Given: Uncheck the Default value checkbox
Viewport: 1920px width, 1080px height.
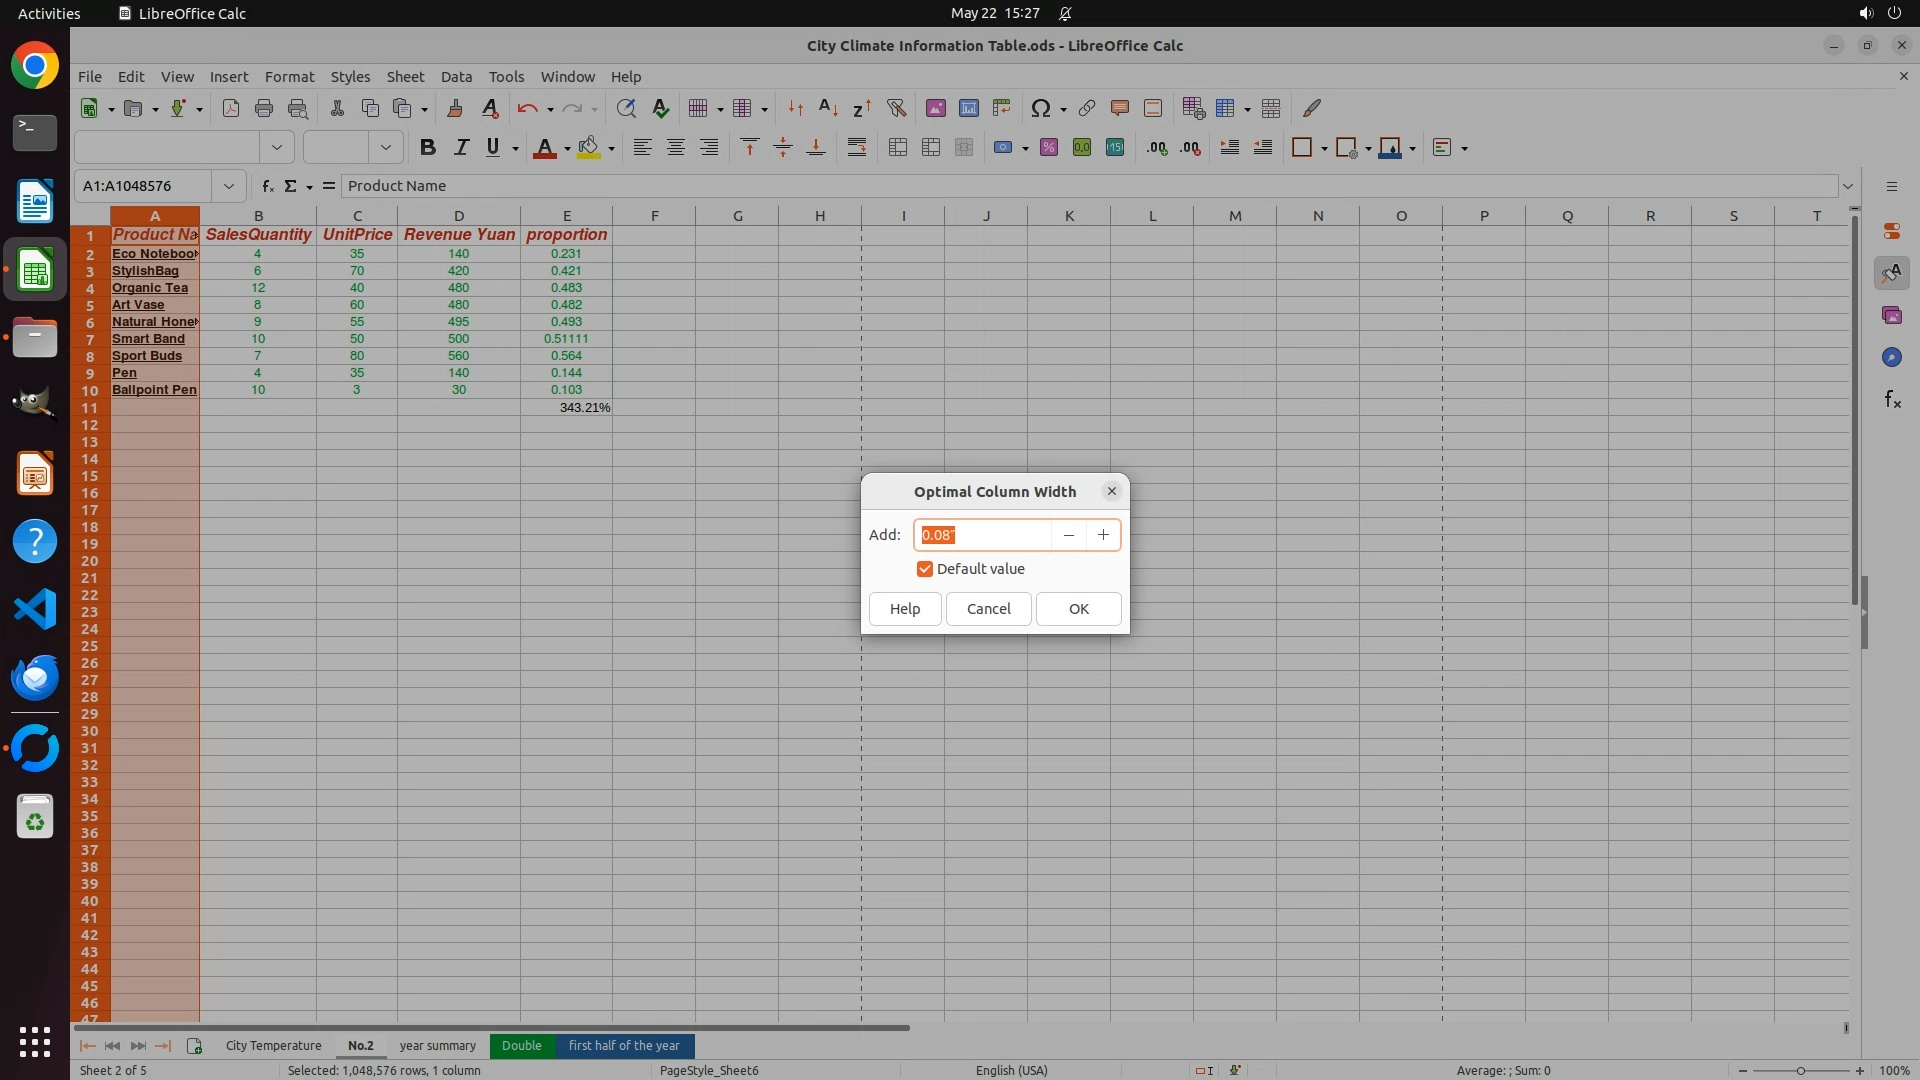Looking at the screenshot, I should [x=925, y=569].
